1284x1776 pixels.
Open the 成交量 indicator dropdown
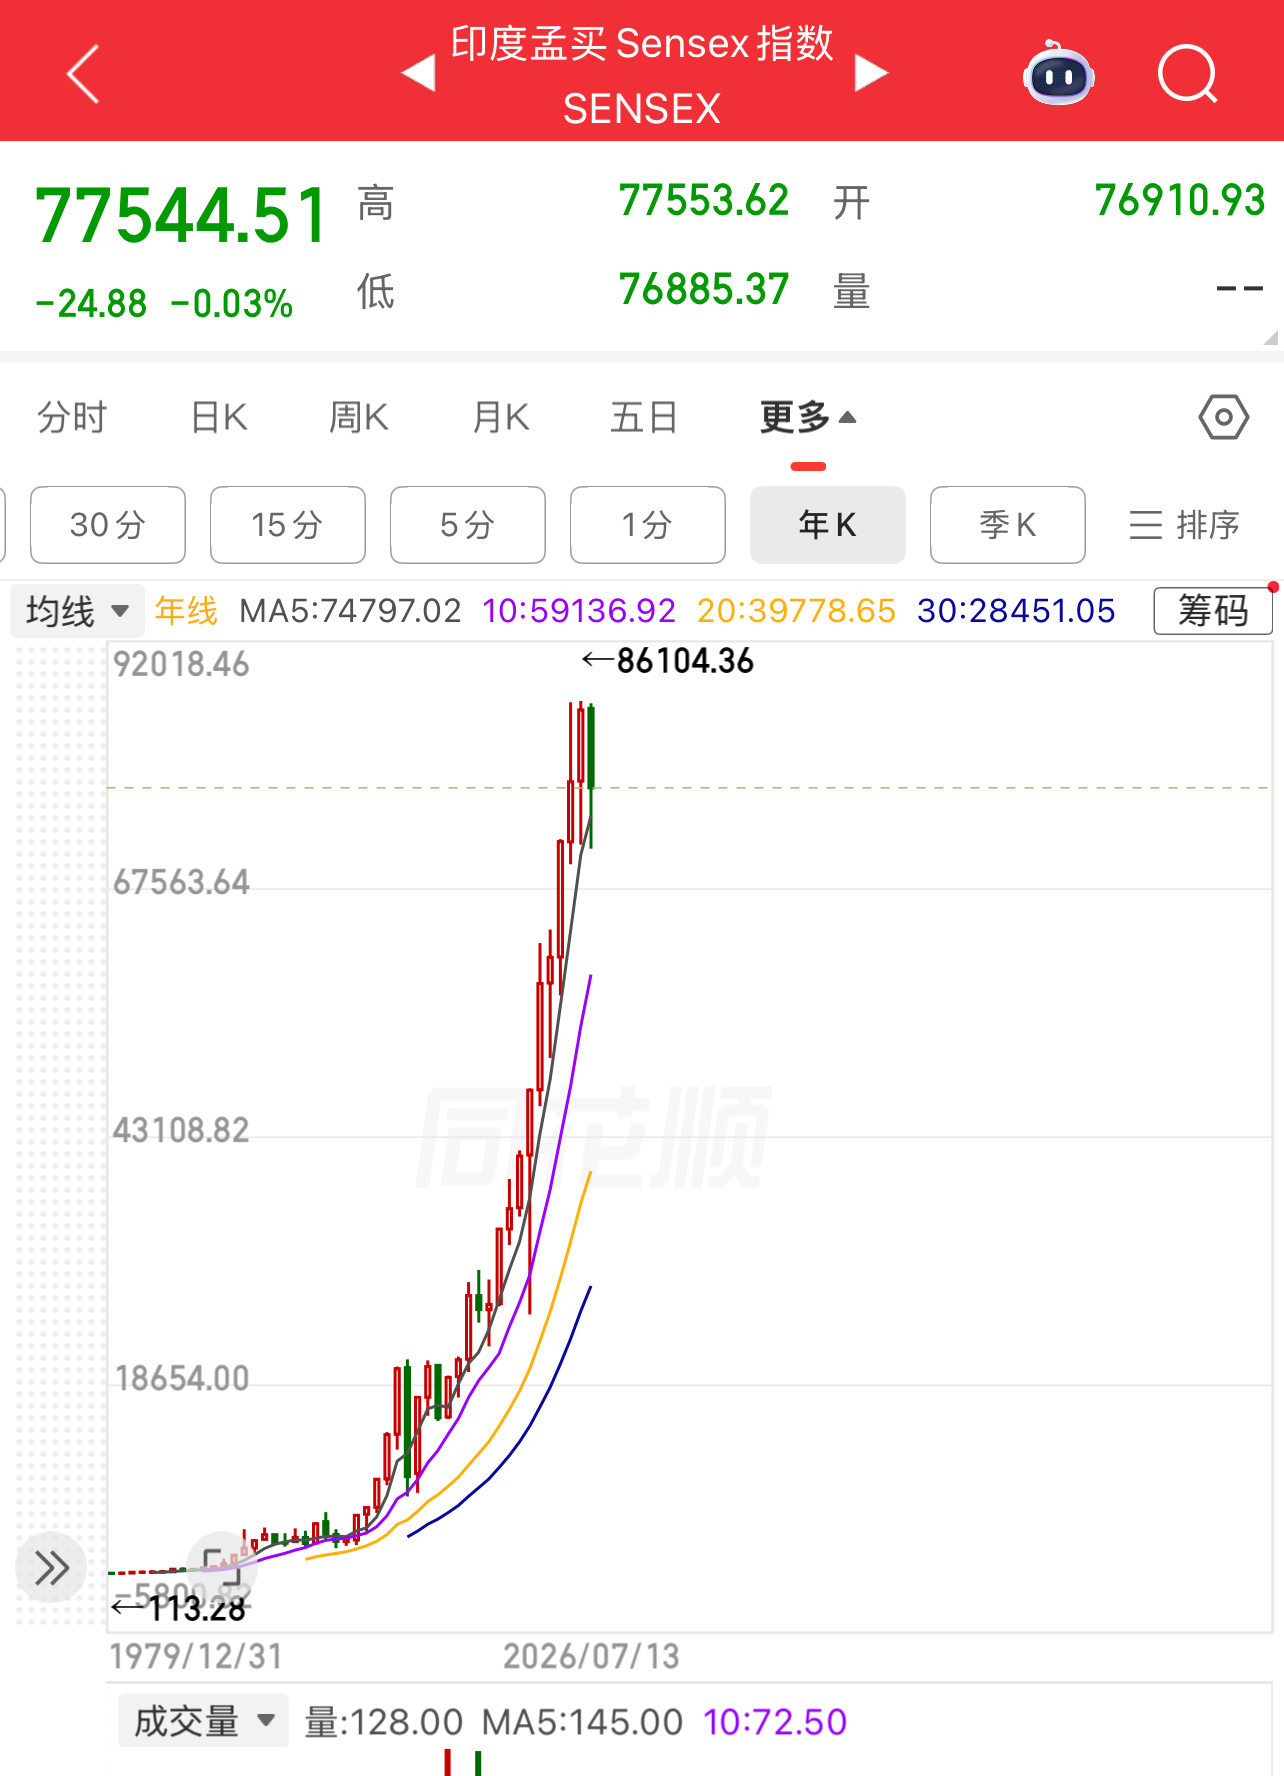pos(203,1721)
